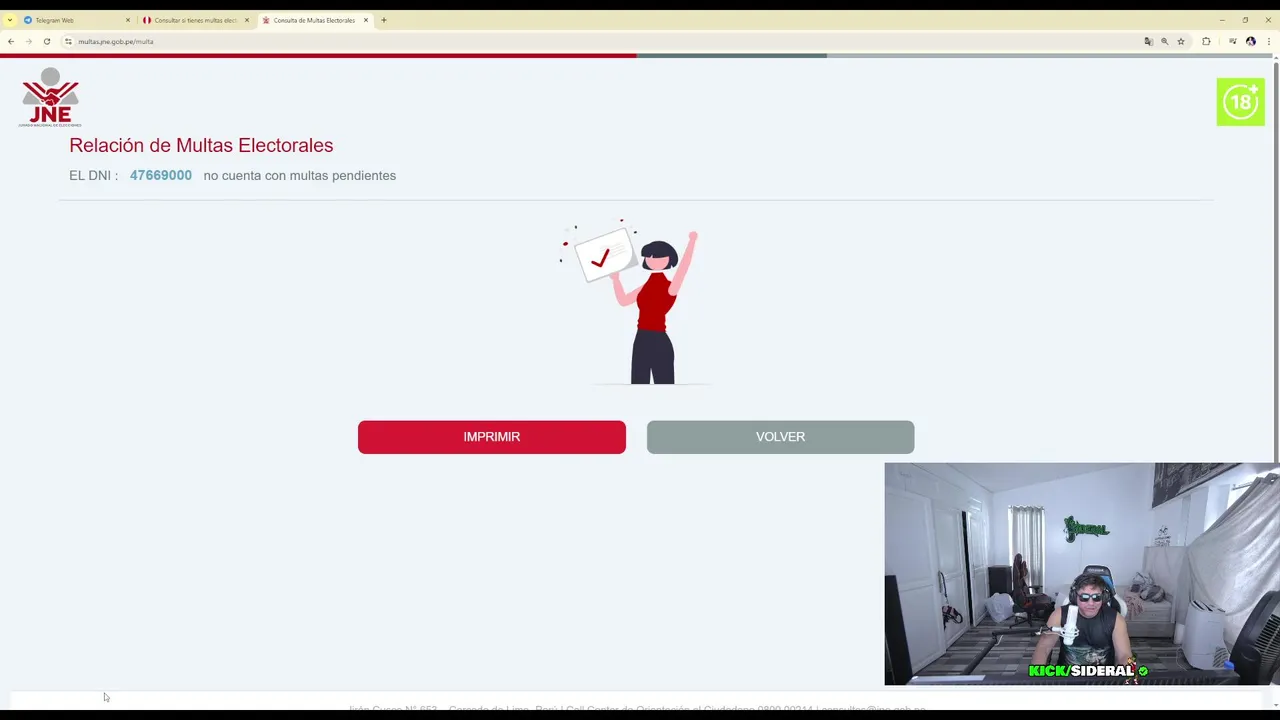Open the Chrome three-dot menu
1280x720 pixels.
click(1268, 41)
